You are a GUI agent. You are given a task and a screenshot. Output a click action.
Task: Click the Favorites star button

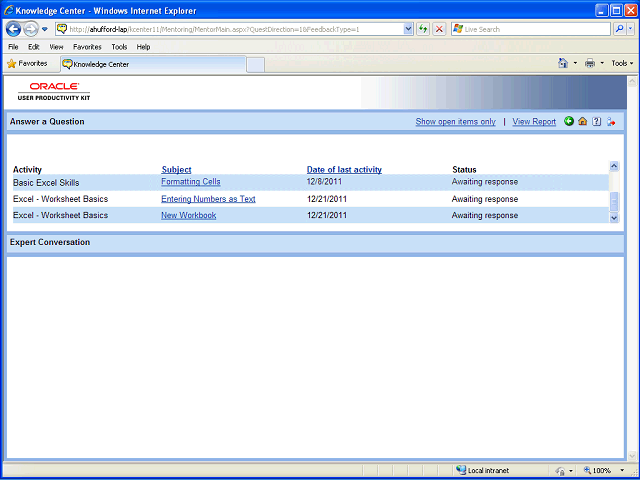[x=27, y=64]
